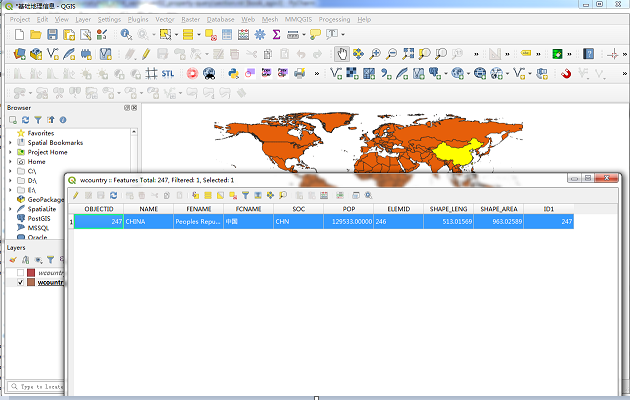Save the project with floppy icon
The image size is (630, 400).
click(x=52, y=35)
